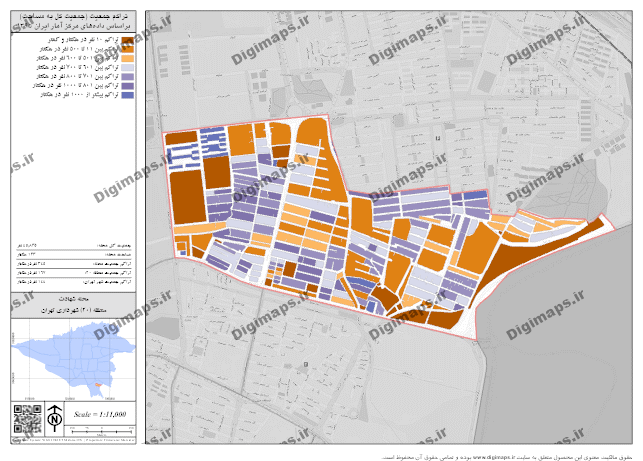This screenshot has height=461, width=643.
Task: Pick the light orange legend swatch ۵۰۱ to ۶۰۰
Action: pyautogui.click(x=128, y=58)
